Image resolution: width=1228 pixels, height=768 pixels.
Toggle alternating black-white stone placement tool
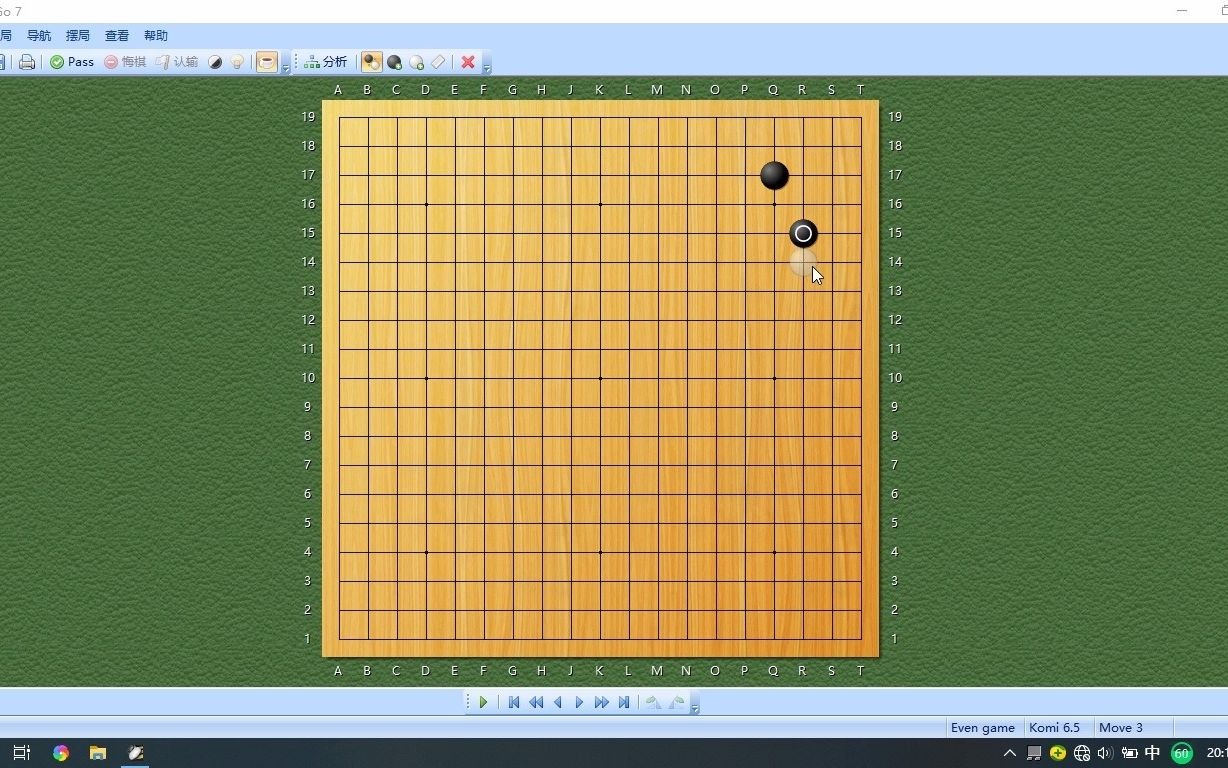click(371, 62)
